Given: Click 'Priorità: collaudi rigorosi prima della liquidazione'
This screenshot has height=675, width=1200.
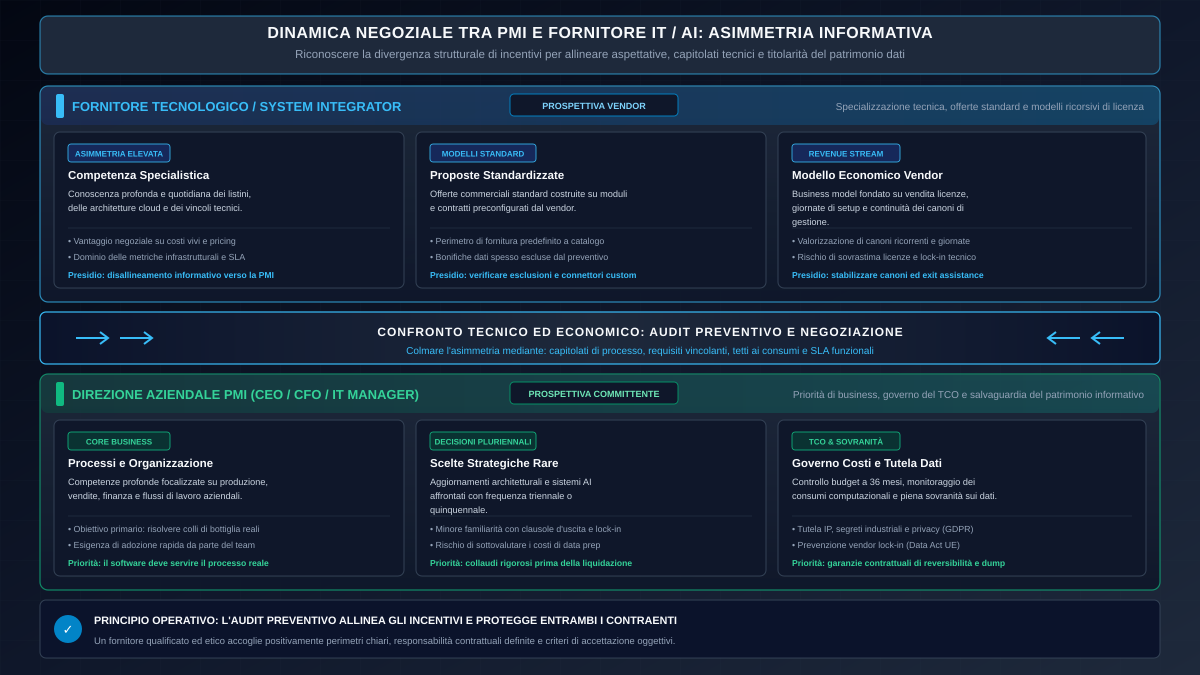Looking at the screenshot, I should coord(531,563).
